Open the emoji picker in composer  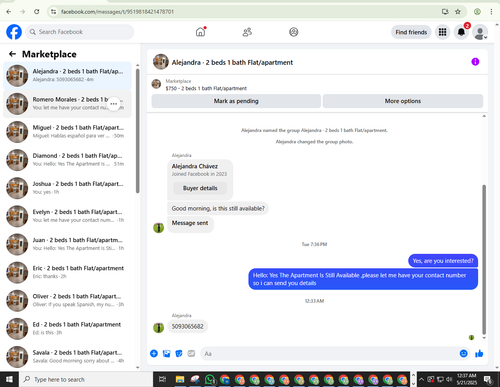[463, 353]
